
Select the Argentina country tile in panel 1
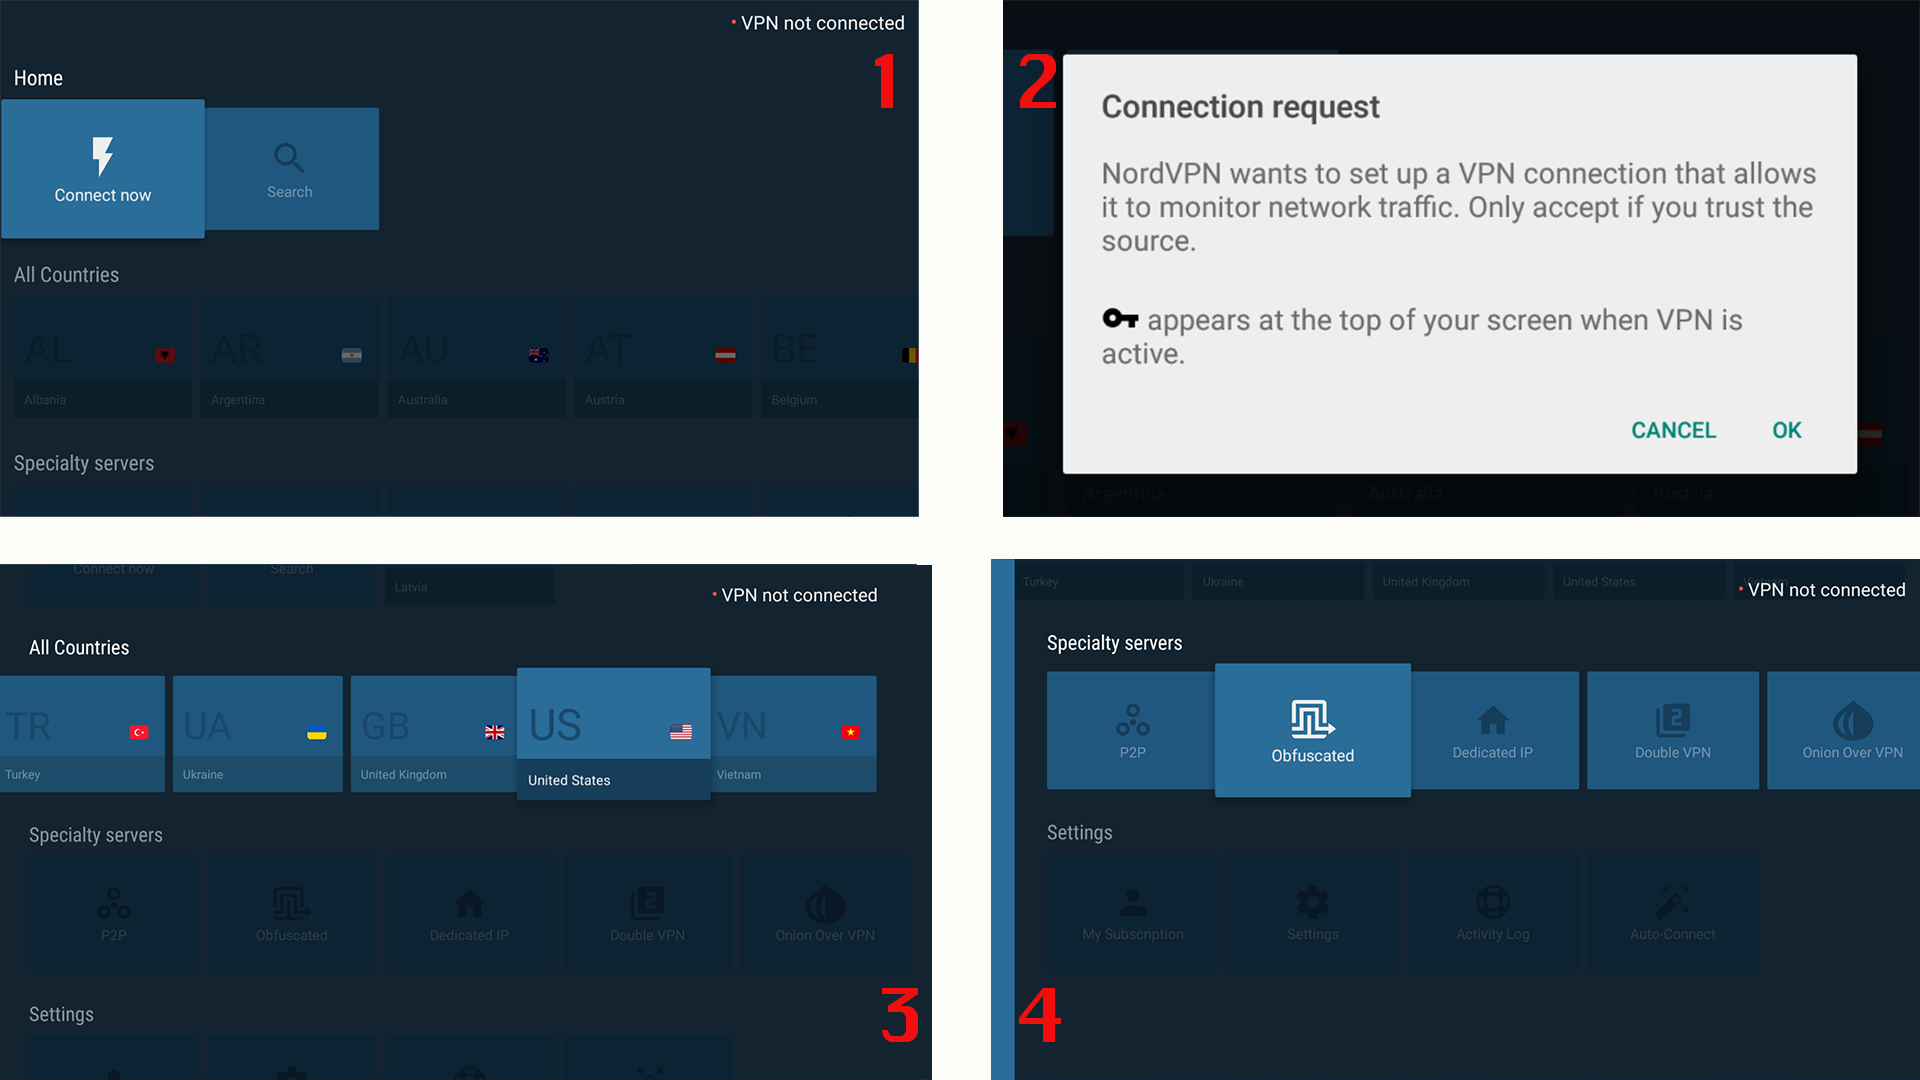click(290, 357)
